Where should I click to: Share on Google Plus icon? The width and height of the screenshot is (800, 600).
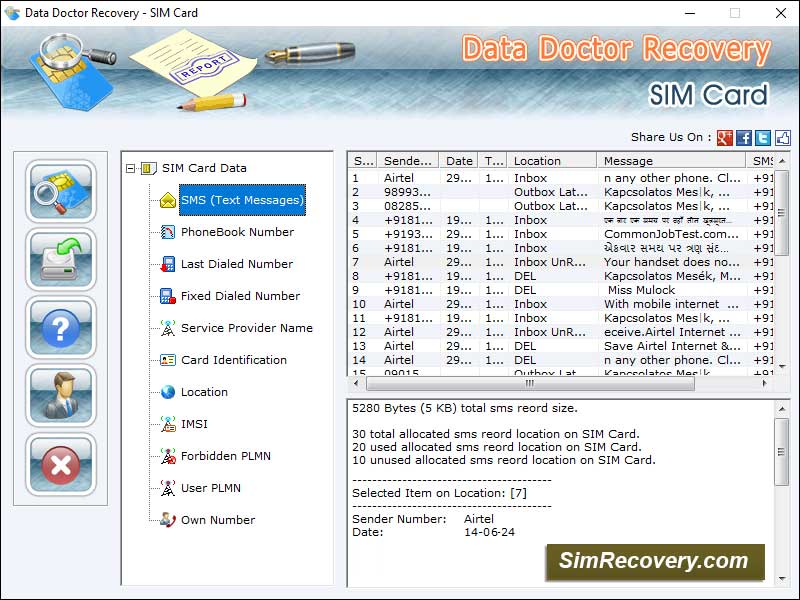[x=724, y=137]
